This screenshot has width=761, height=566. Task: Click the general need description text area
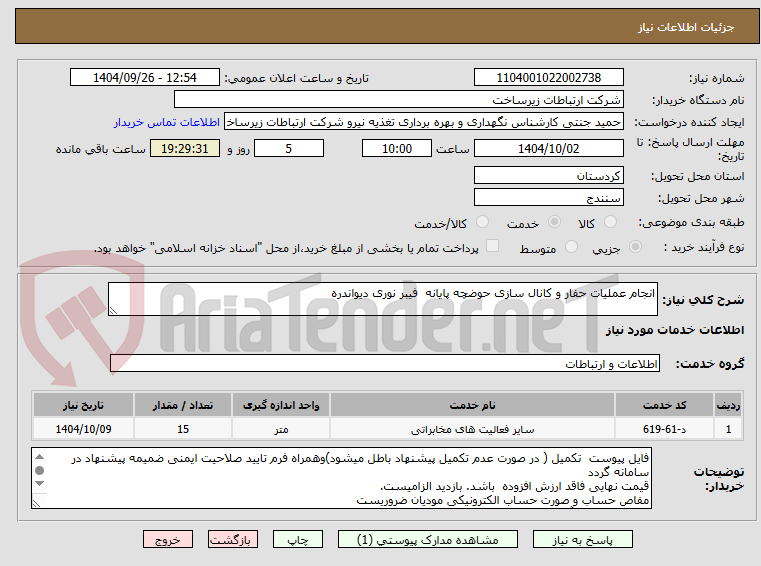point(382,299)
